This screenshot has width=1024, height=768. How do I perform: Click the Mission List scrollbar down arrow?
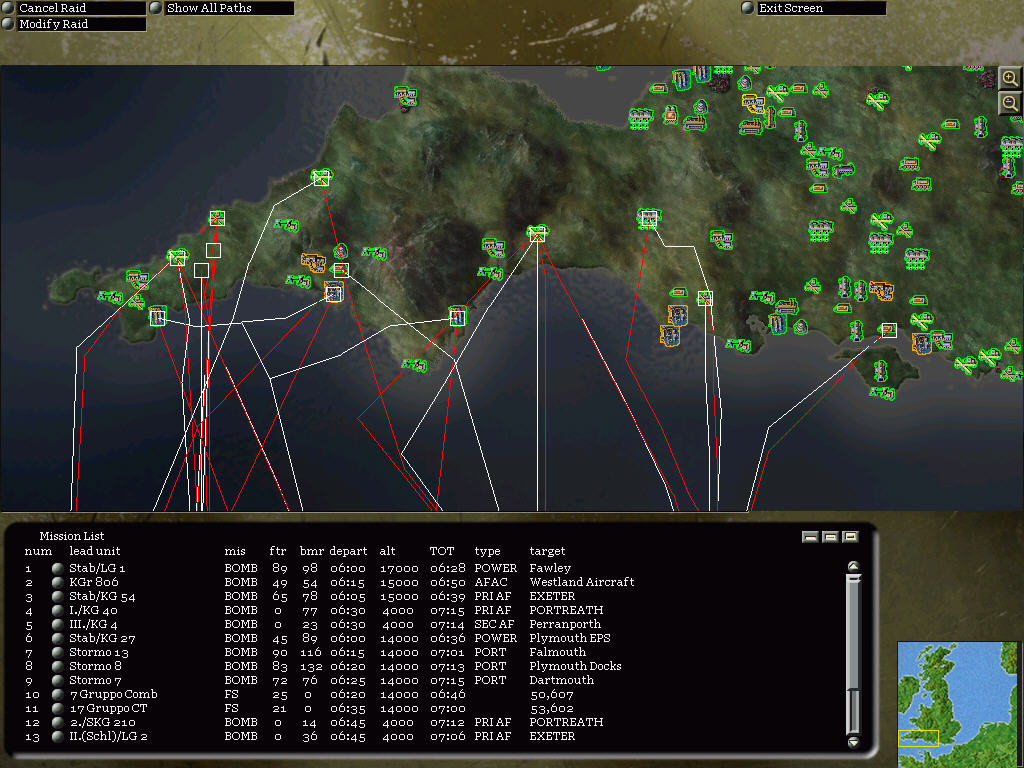click(x=853, y=742)
